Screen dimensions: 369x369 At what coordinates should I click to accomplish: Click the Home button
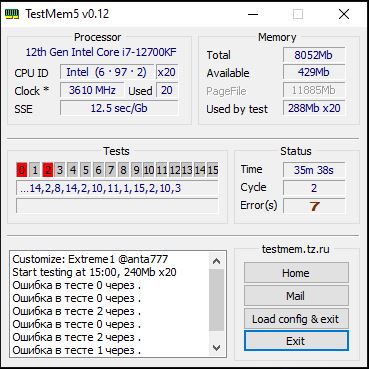tap(296, 273)
